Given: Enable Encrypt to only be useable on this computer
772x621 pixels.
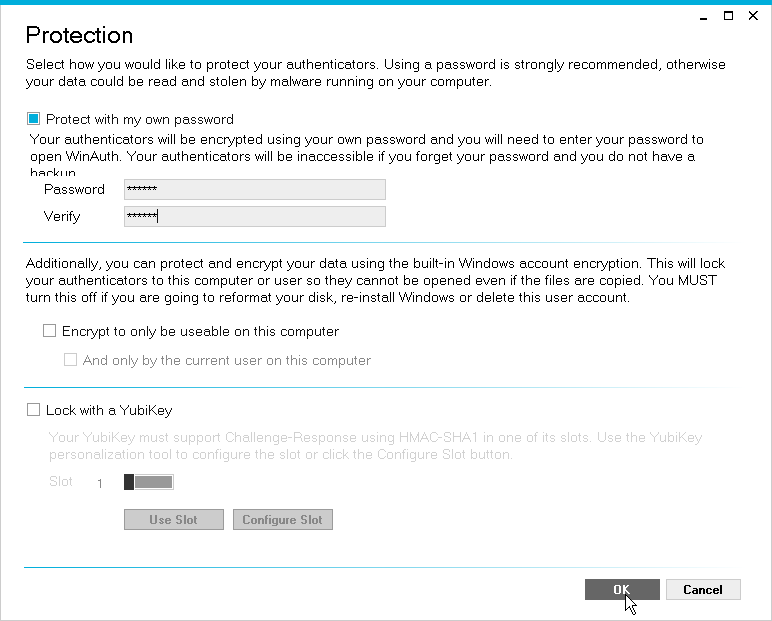Looking at the screenshot, I should [49, 331].
